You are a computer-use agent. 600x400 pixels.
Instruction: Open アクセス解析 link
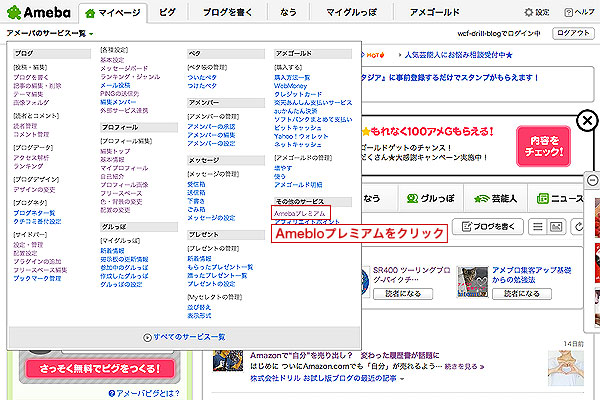[x=31, y=158]
